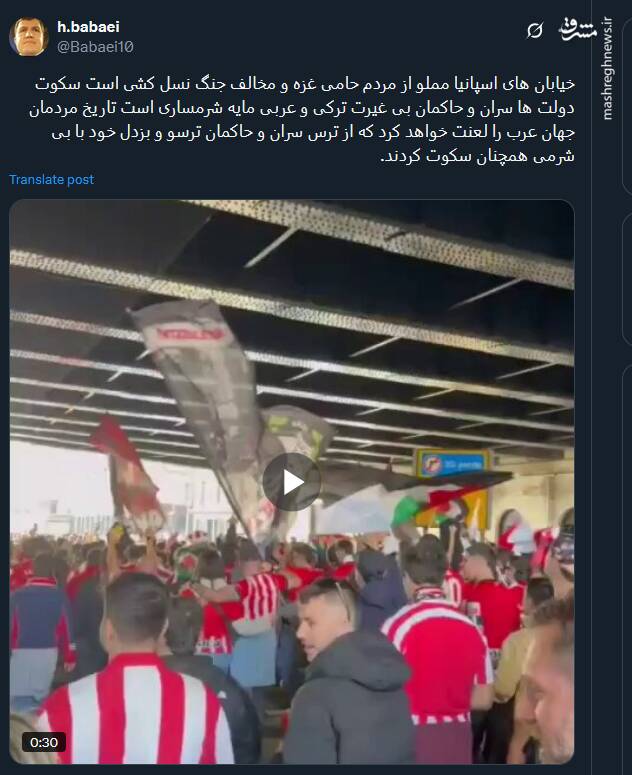Click the red-white striped shirt in the foreground
This screenshot has width=632, height=775.
point(136,708)
